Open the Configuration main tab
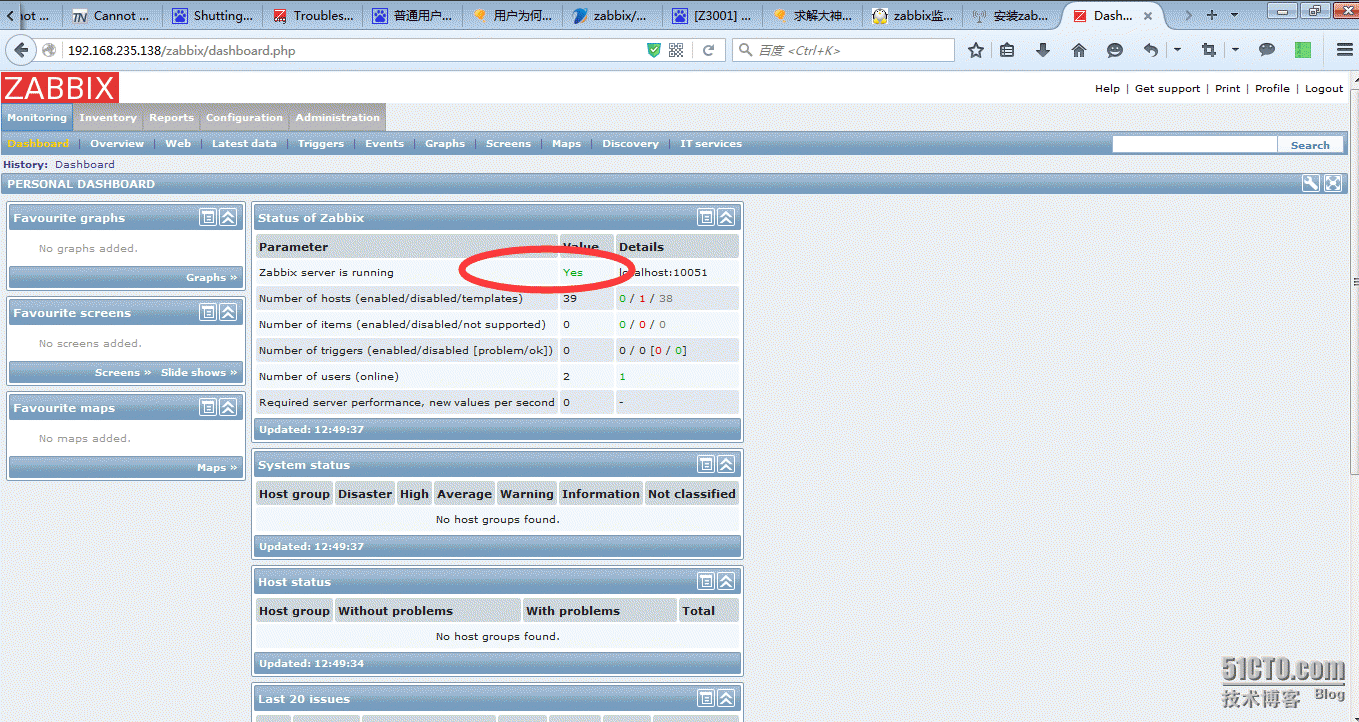 click(x=244, y=117)
